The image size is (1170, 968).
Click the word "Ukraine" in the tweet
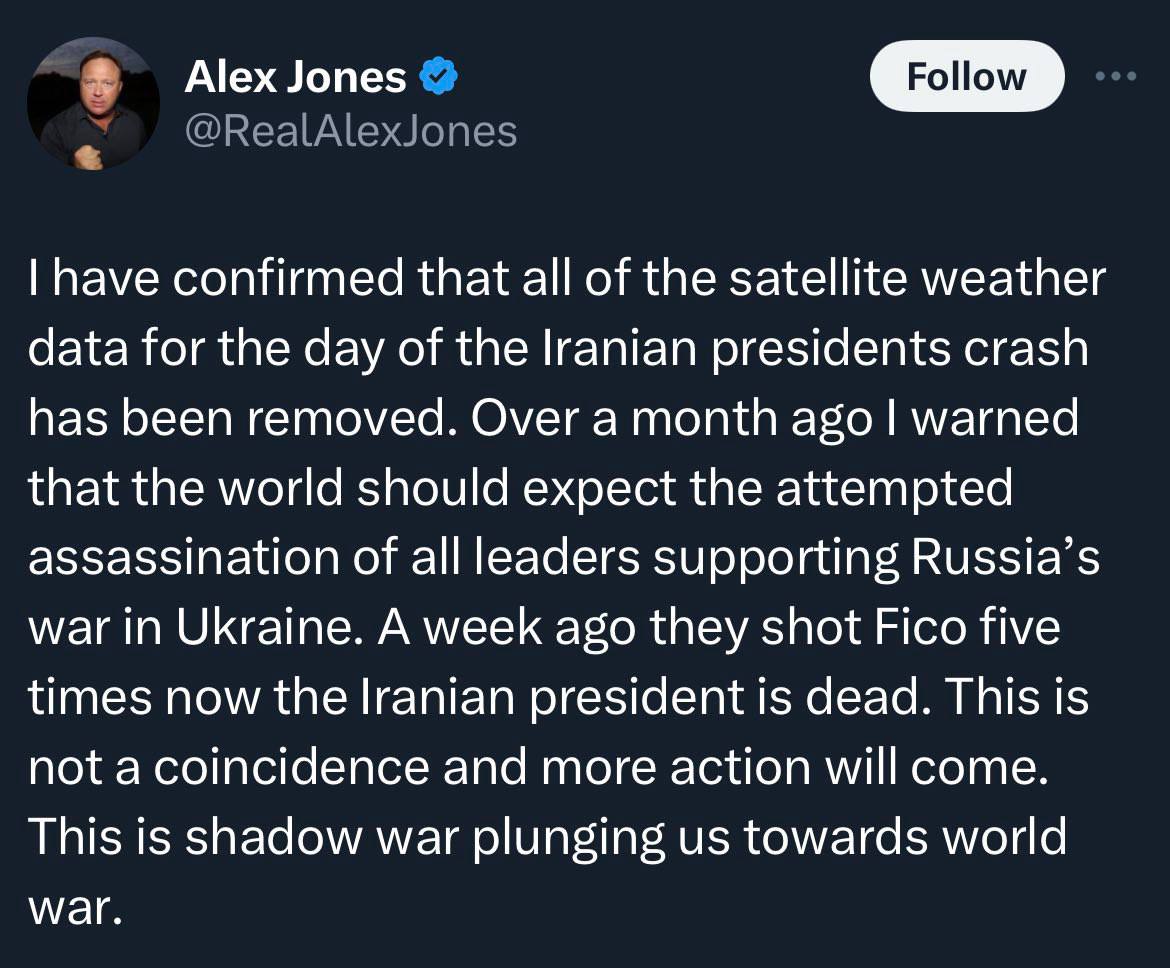247,628
